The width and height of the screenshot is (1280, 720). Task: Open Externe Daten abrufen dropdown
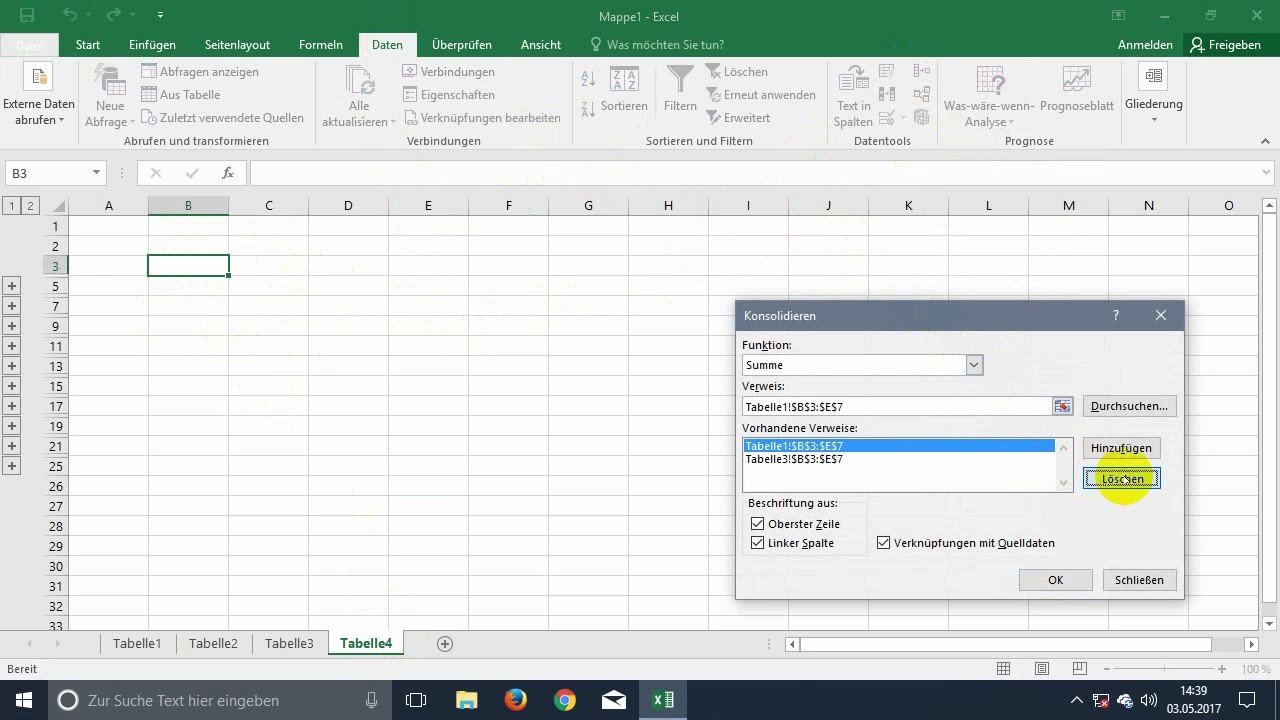click(x=61, y=120)
